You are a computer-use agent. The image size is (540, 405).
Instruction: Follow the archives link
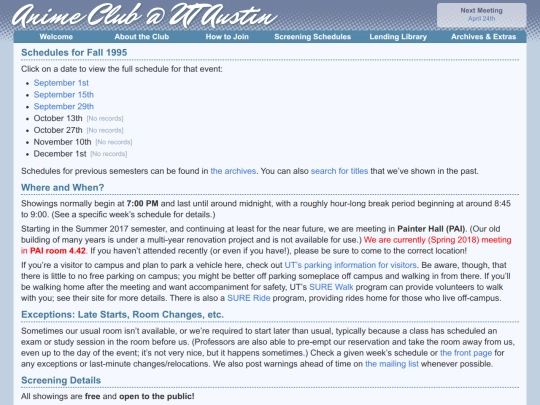[x=233, y=171]
